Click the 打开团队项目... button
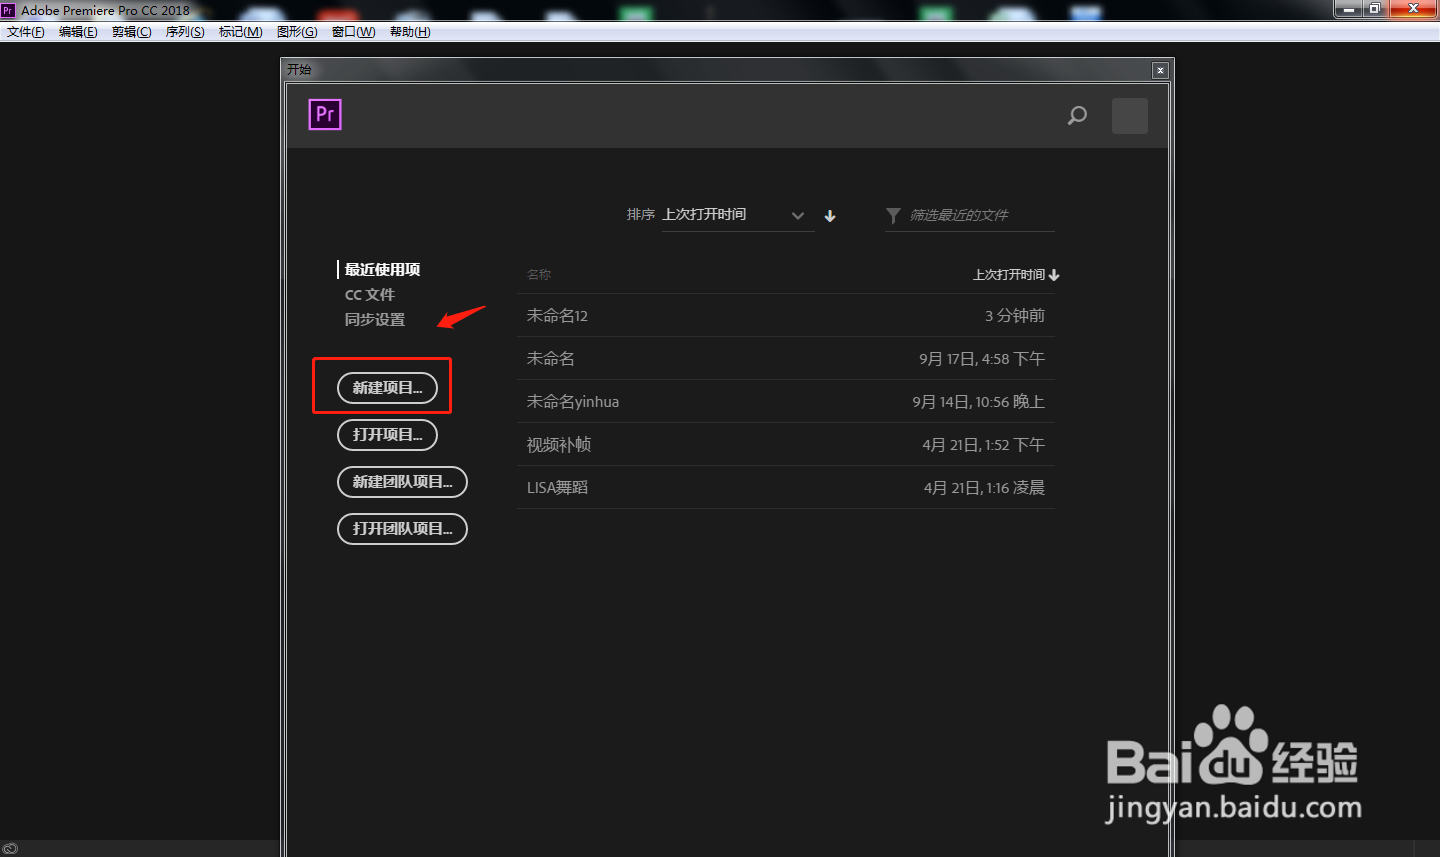 click(x=403, y=529)
